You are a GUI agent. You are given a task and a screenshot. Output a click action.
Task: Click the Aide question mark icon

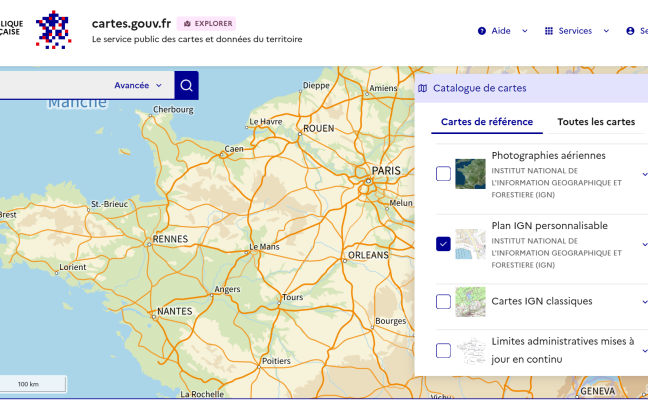tap(482, 31)
